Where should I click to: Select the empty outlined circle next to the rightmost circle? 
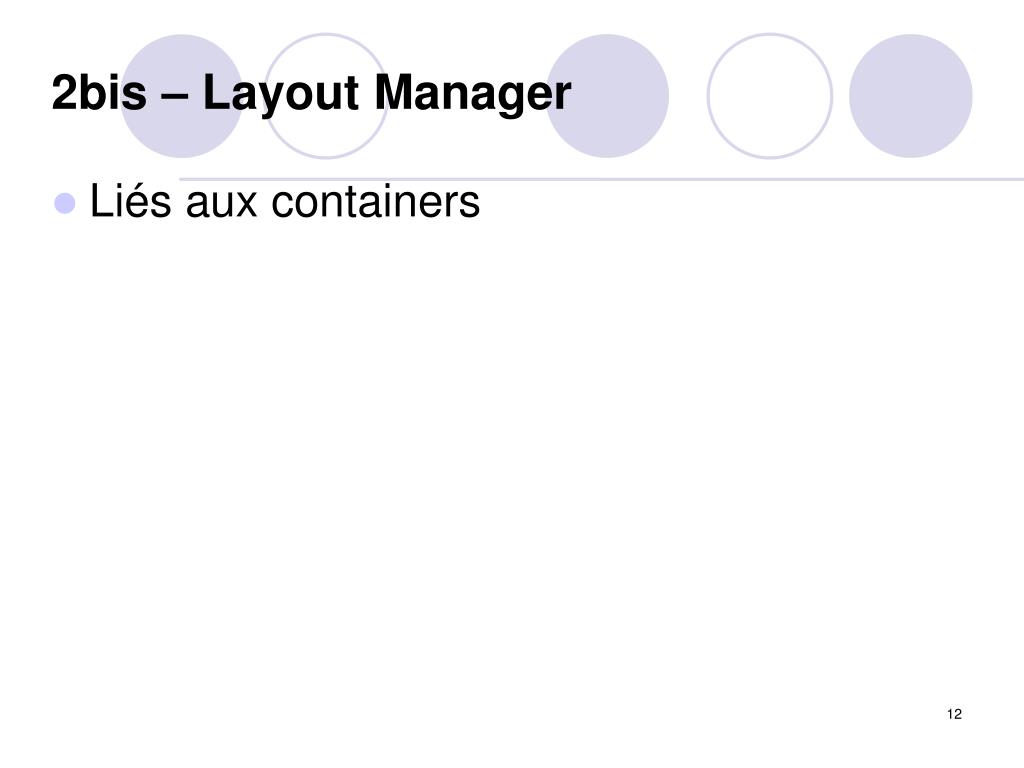coord(769,96)
